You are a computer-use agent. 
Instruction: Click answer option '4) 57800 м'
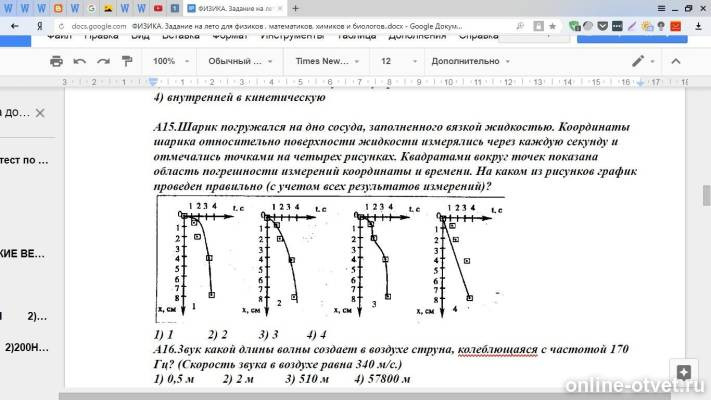382,379
